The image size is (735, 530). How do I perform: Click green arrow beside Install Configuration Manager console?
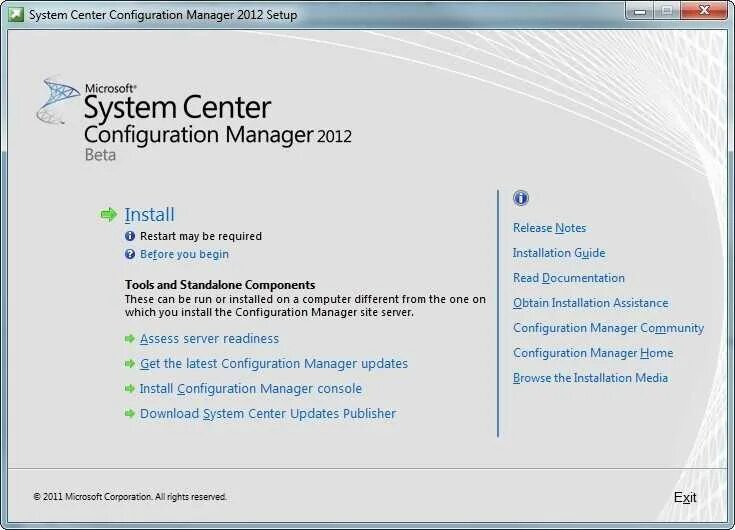pos(130,388)
